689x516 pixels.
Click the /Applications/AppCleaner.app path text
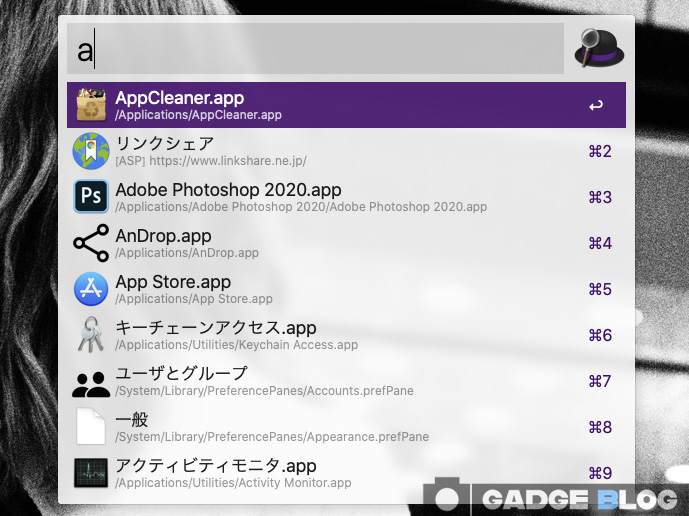point(198,115)
